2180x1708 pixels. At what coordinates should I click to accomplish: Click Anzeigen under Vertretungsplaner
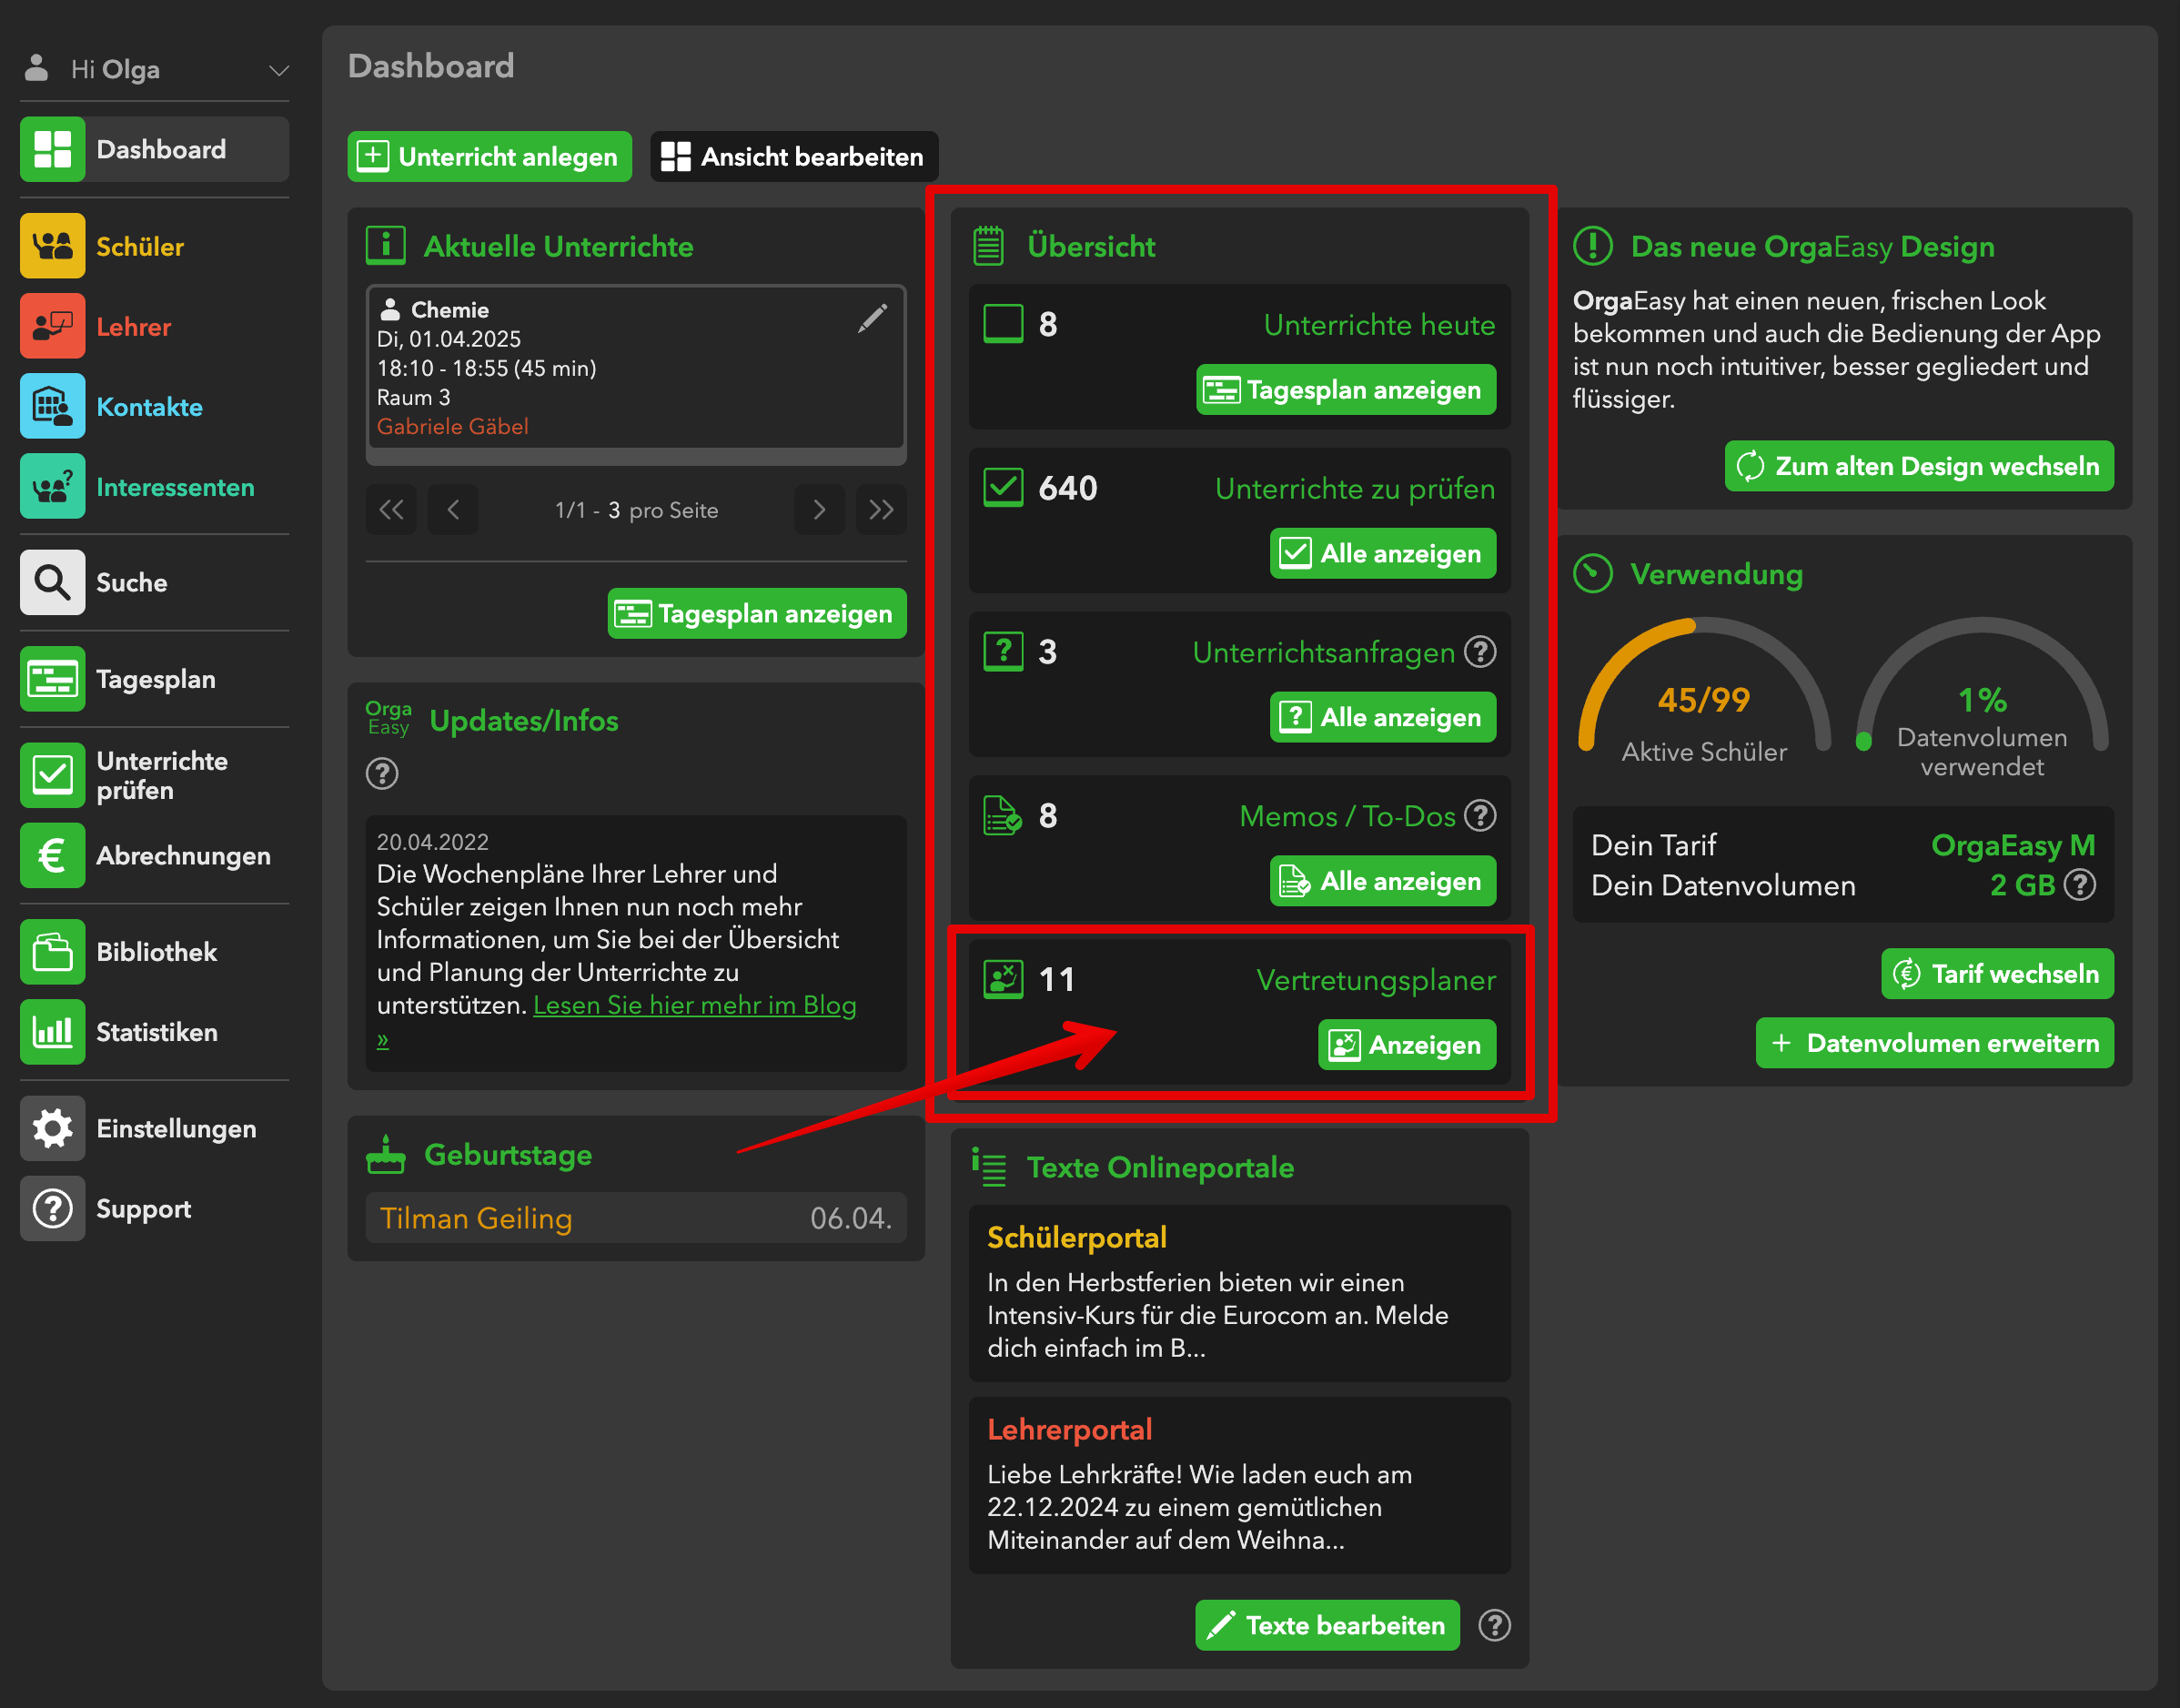click(1407, 1044)
